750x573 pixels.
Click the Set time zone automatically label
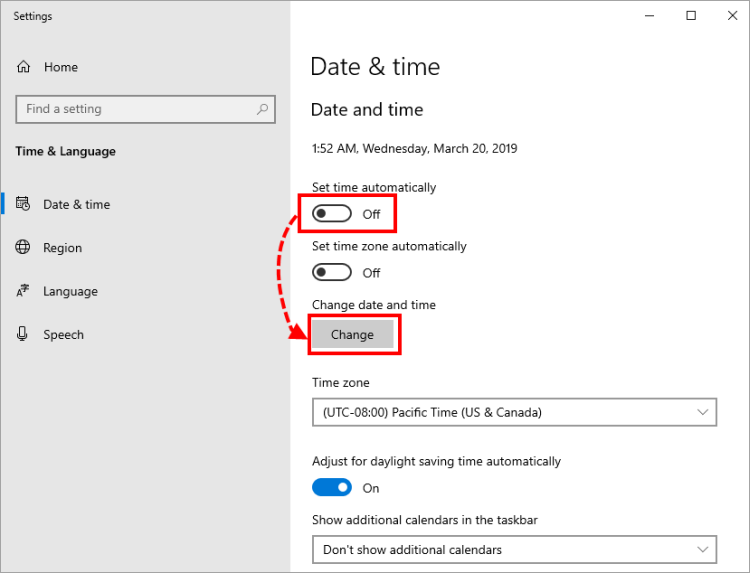(x=389, y=246)
